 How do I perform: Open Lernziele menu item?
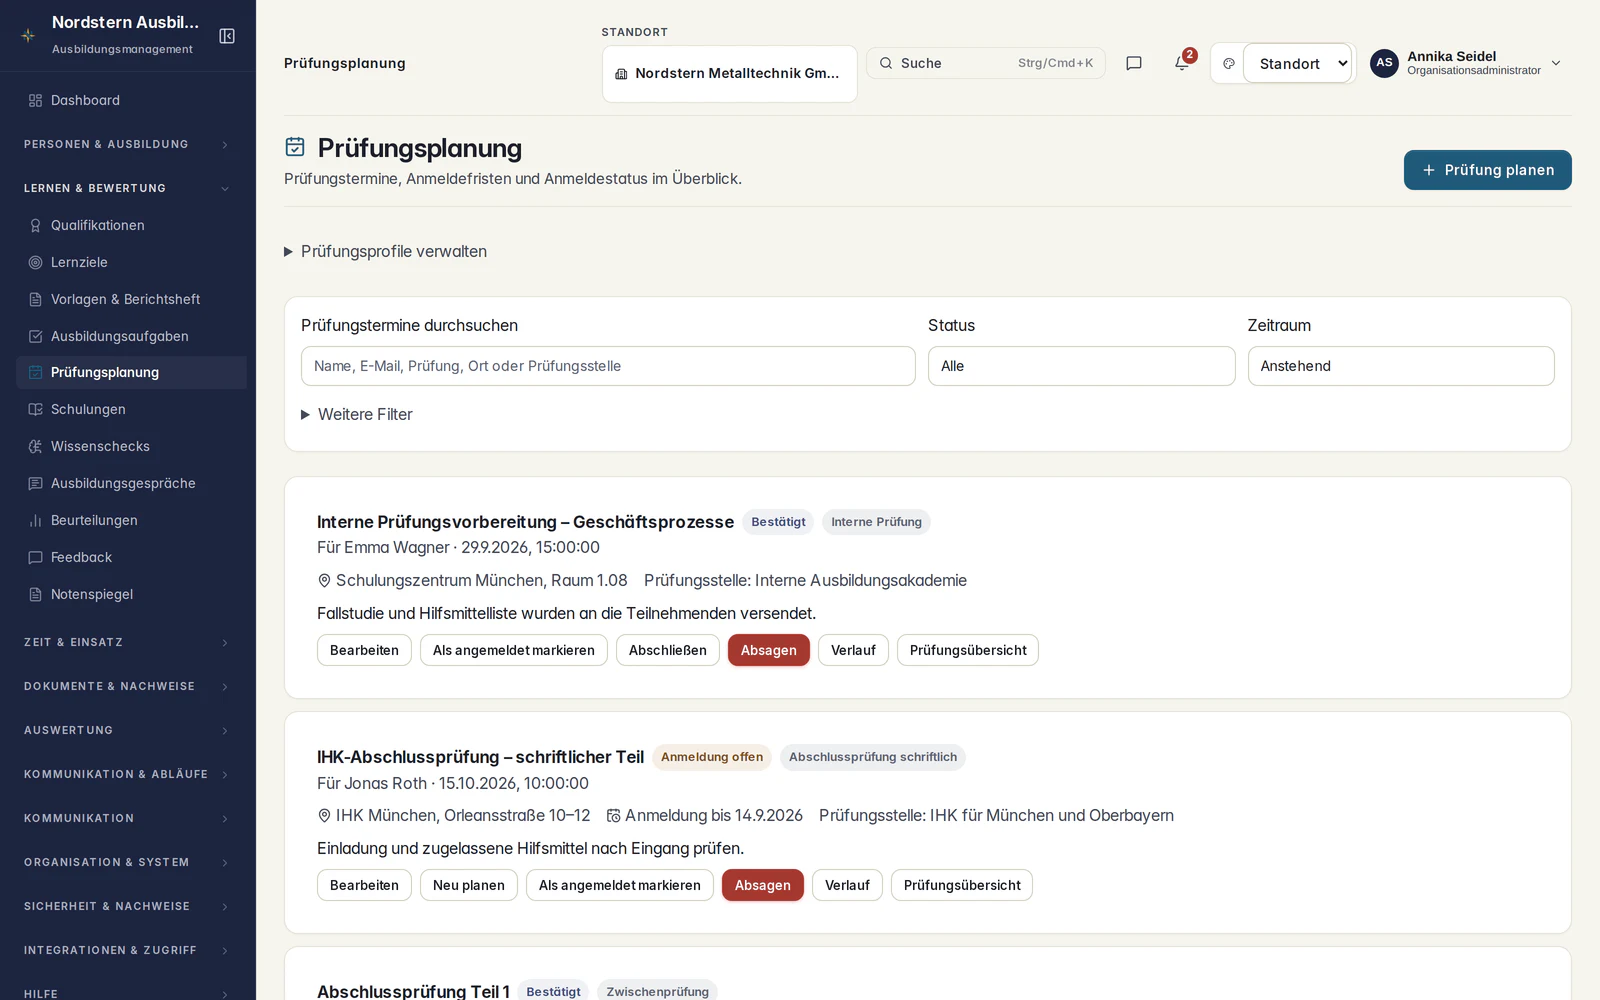coord(132,262)
